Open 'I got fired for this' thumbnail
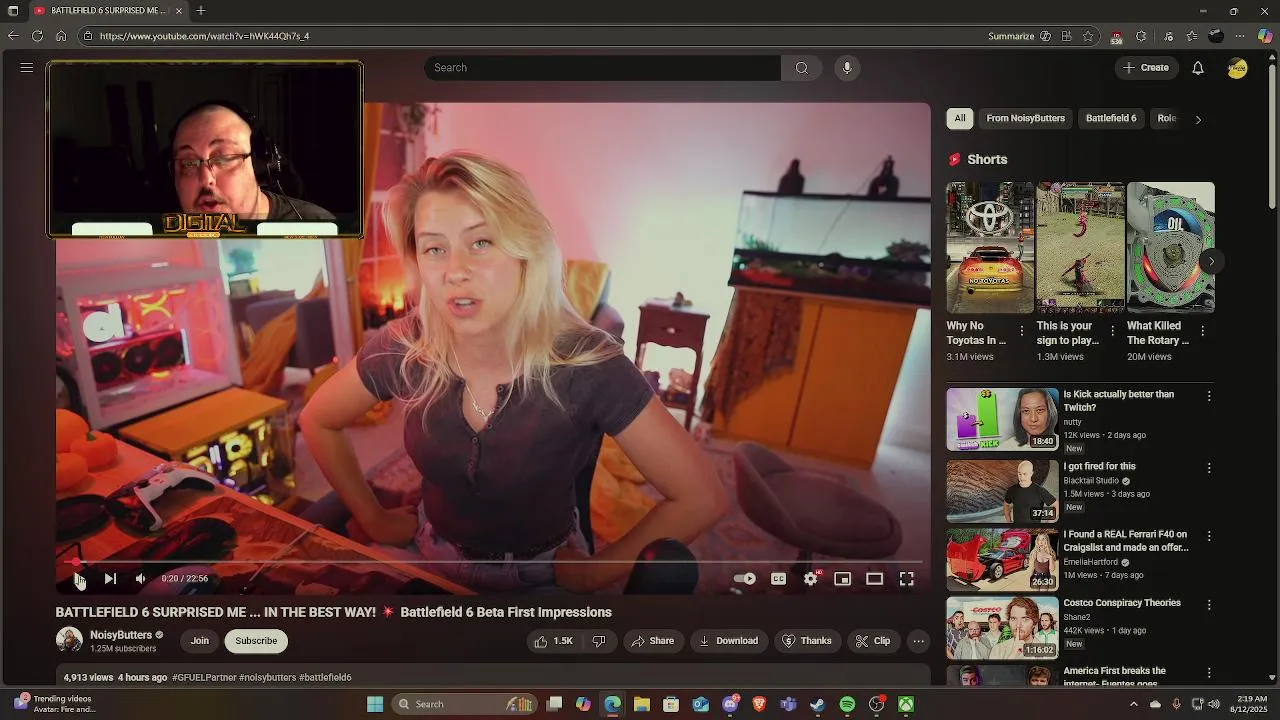Viewport: 1280px width, 720px height. 1002,491
